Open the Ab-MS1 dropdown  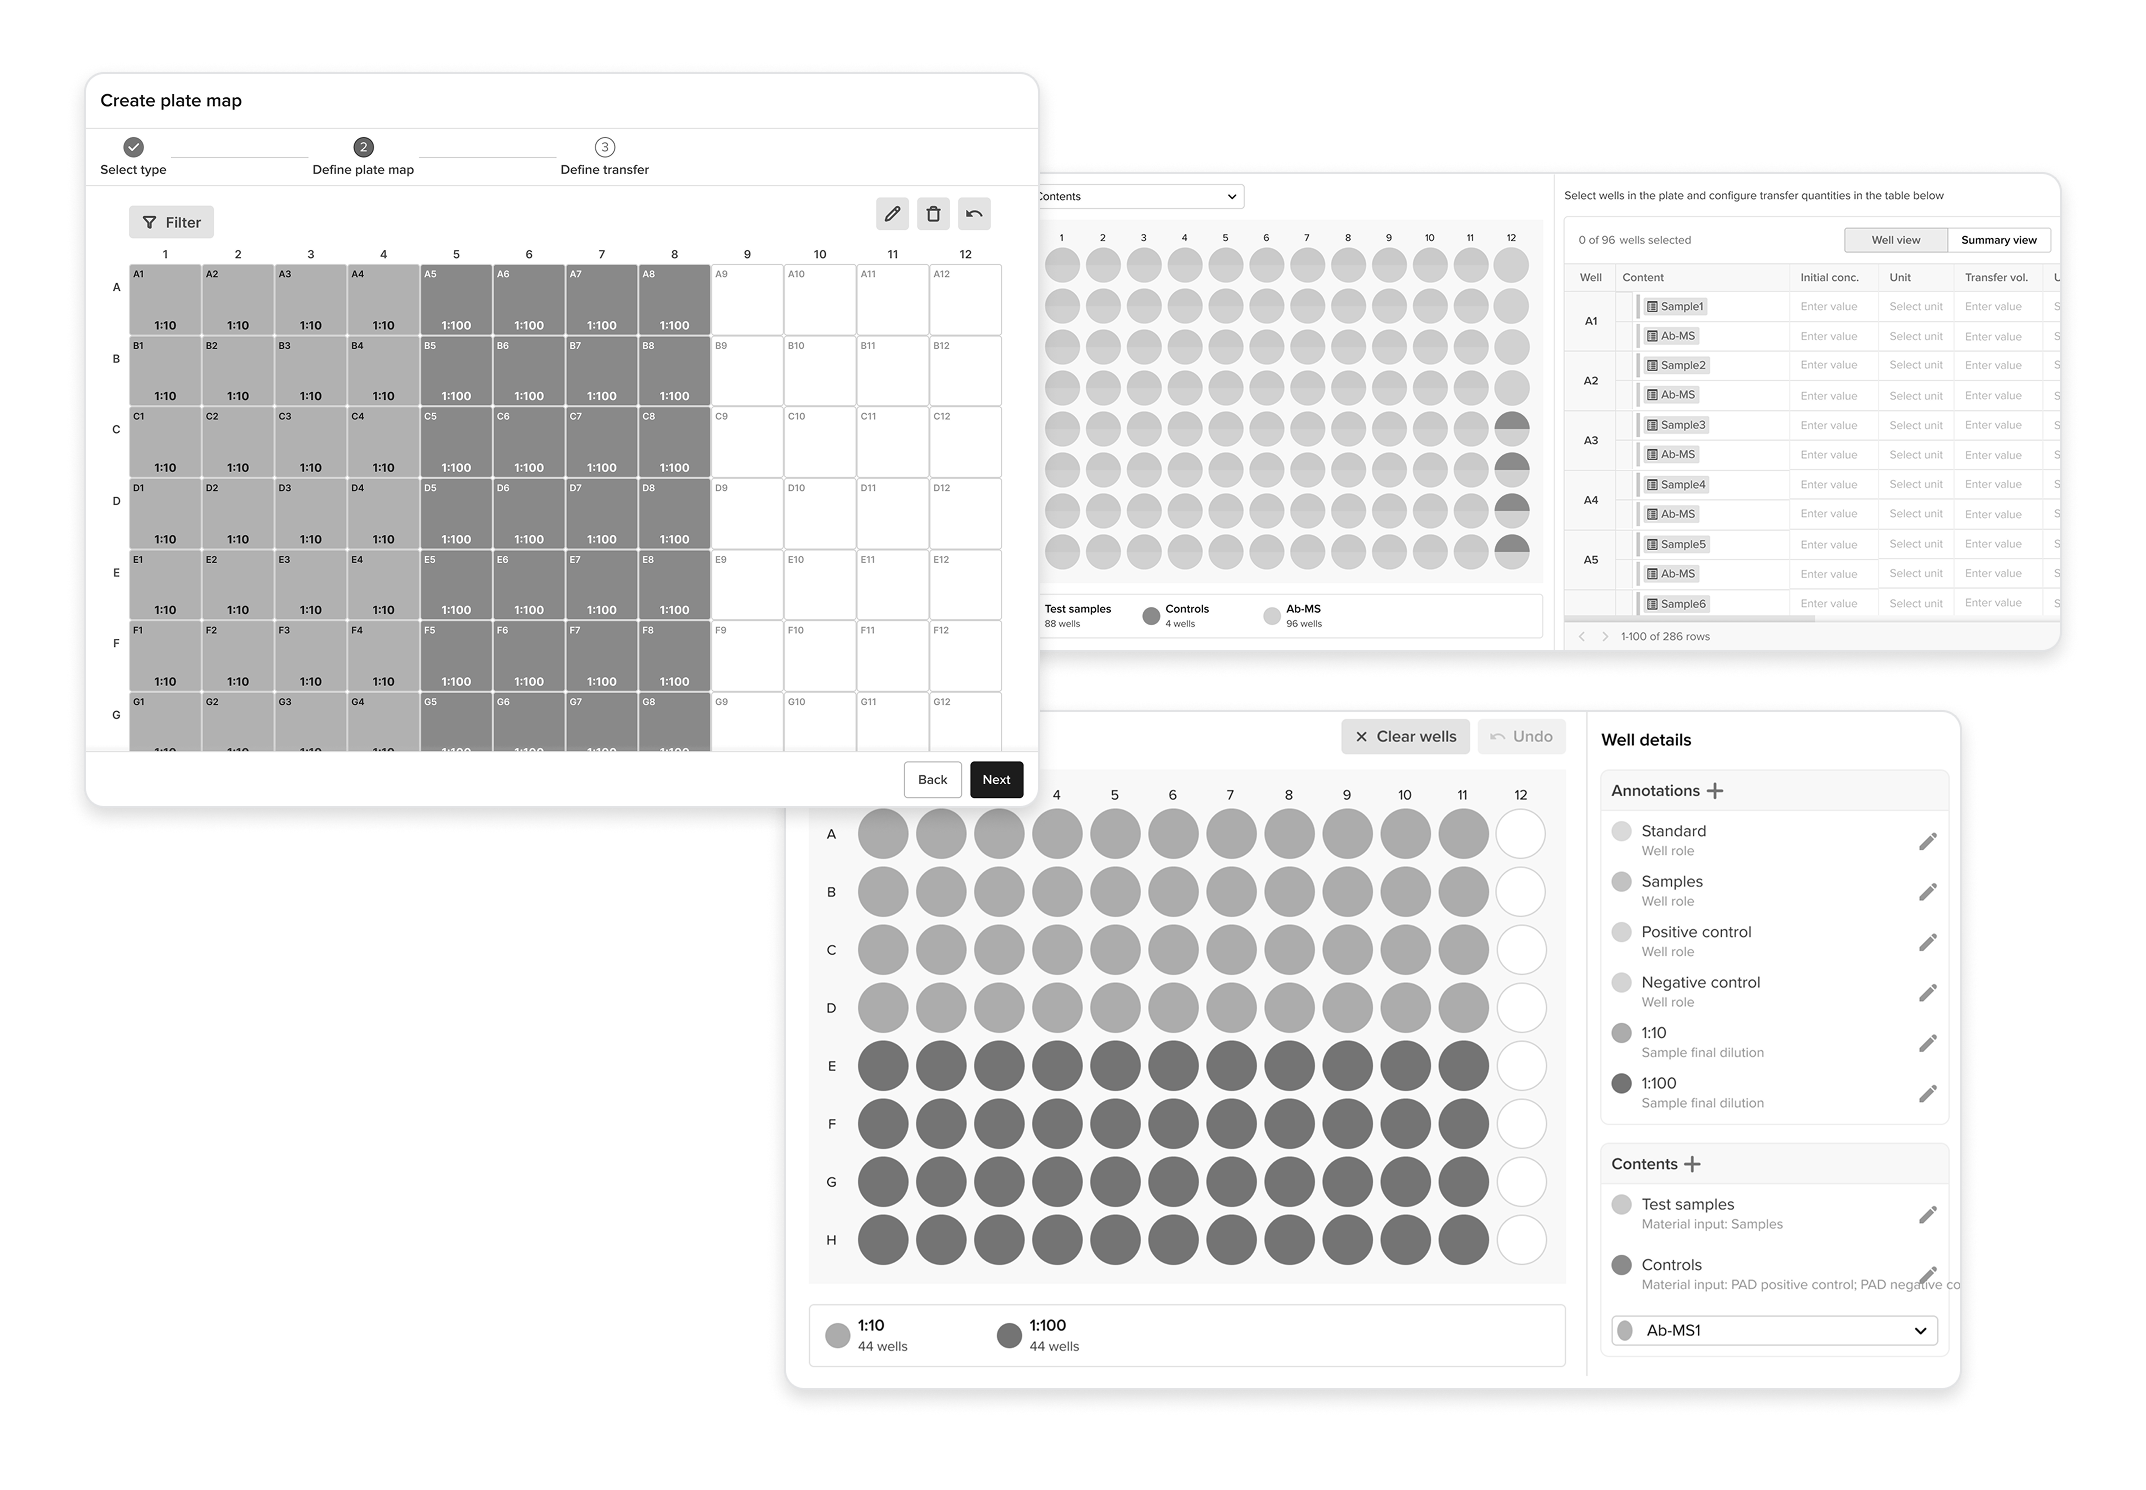[1774, 1330]
